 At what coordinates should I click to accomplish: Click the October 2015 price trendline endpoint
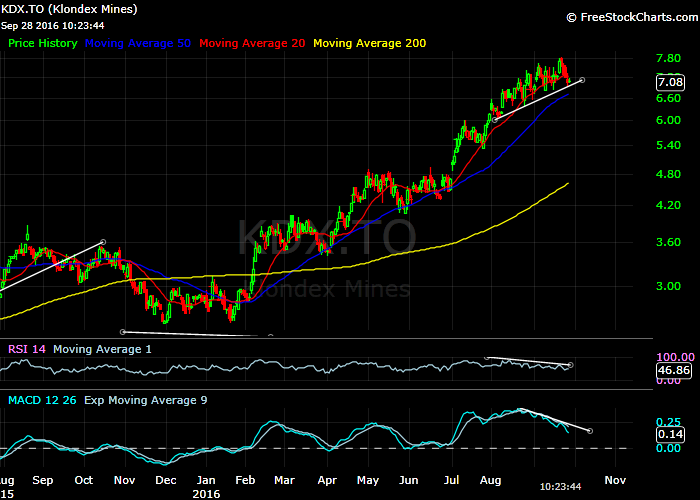click(103, 241)
